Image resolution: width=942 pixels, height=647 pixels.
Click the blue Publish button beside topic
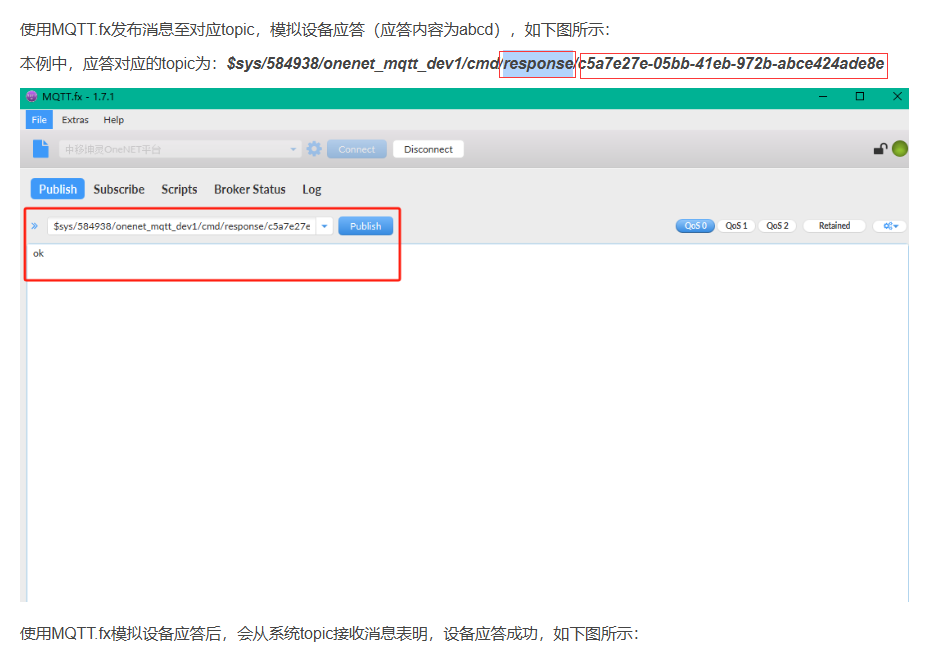[x=365, y=226]
